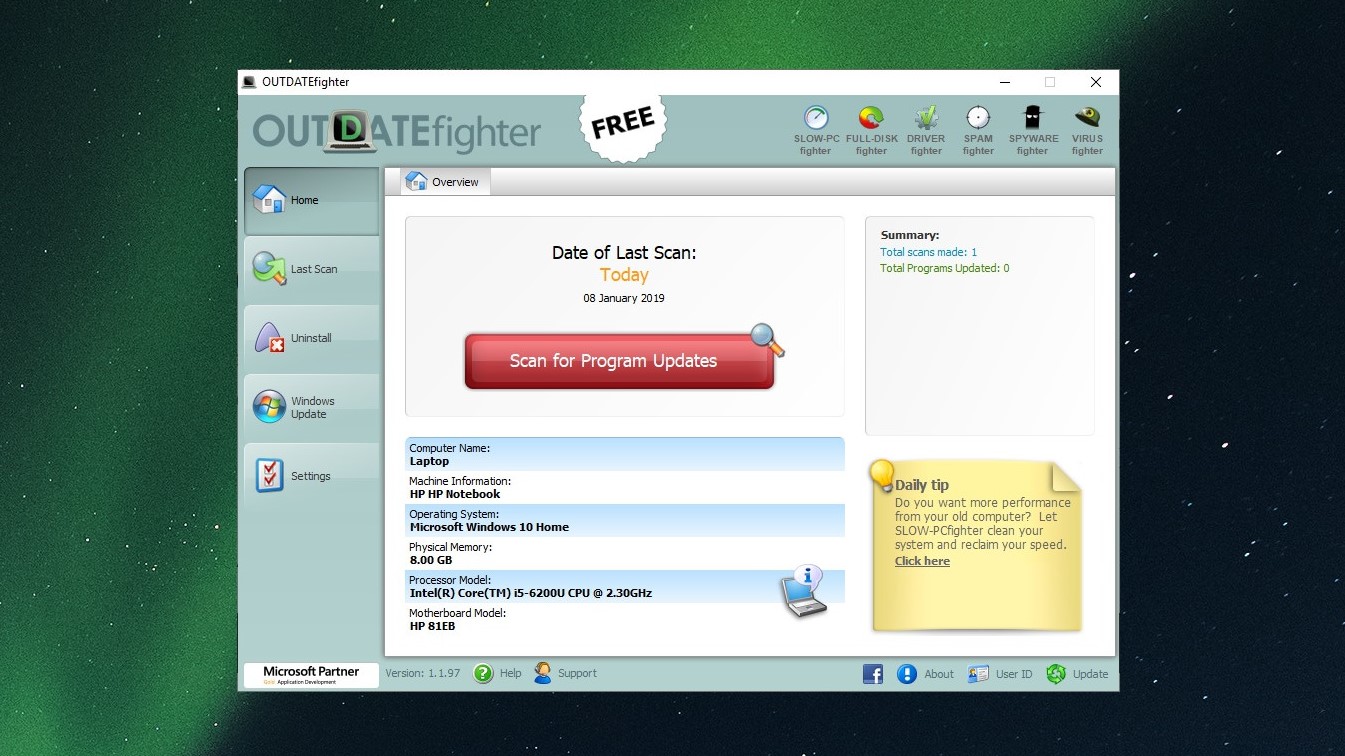Screen dimensions: 1345x756
Task: Click the Intel Core i5-6200U processor text
Action: (x=530, y=594)
